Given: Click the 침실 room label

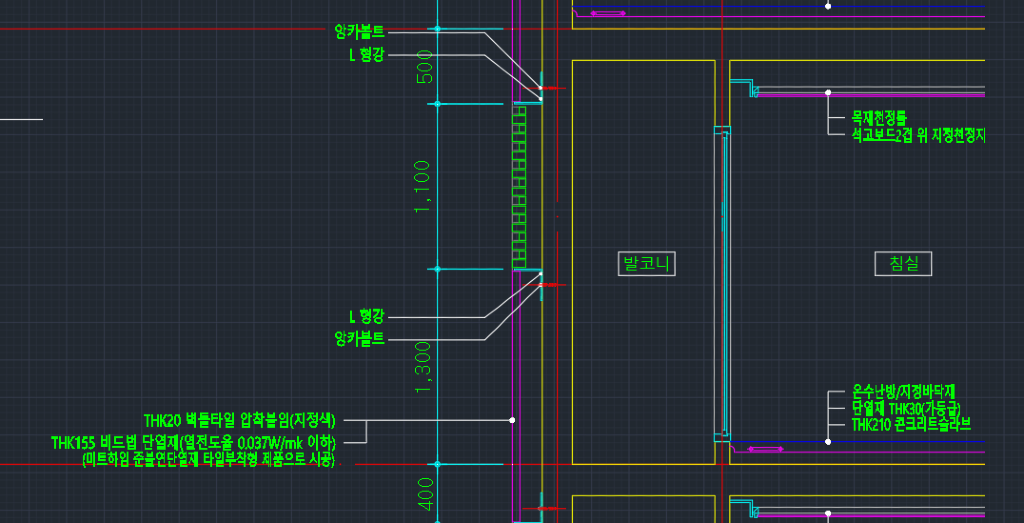Looking at the screenshot, I should pyautogui.click(x=903, y=264).
